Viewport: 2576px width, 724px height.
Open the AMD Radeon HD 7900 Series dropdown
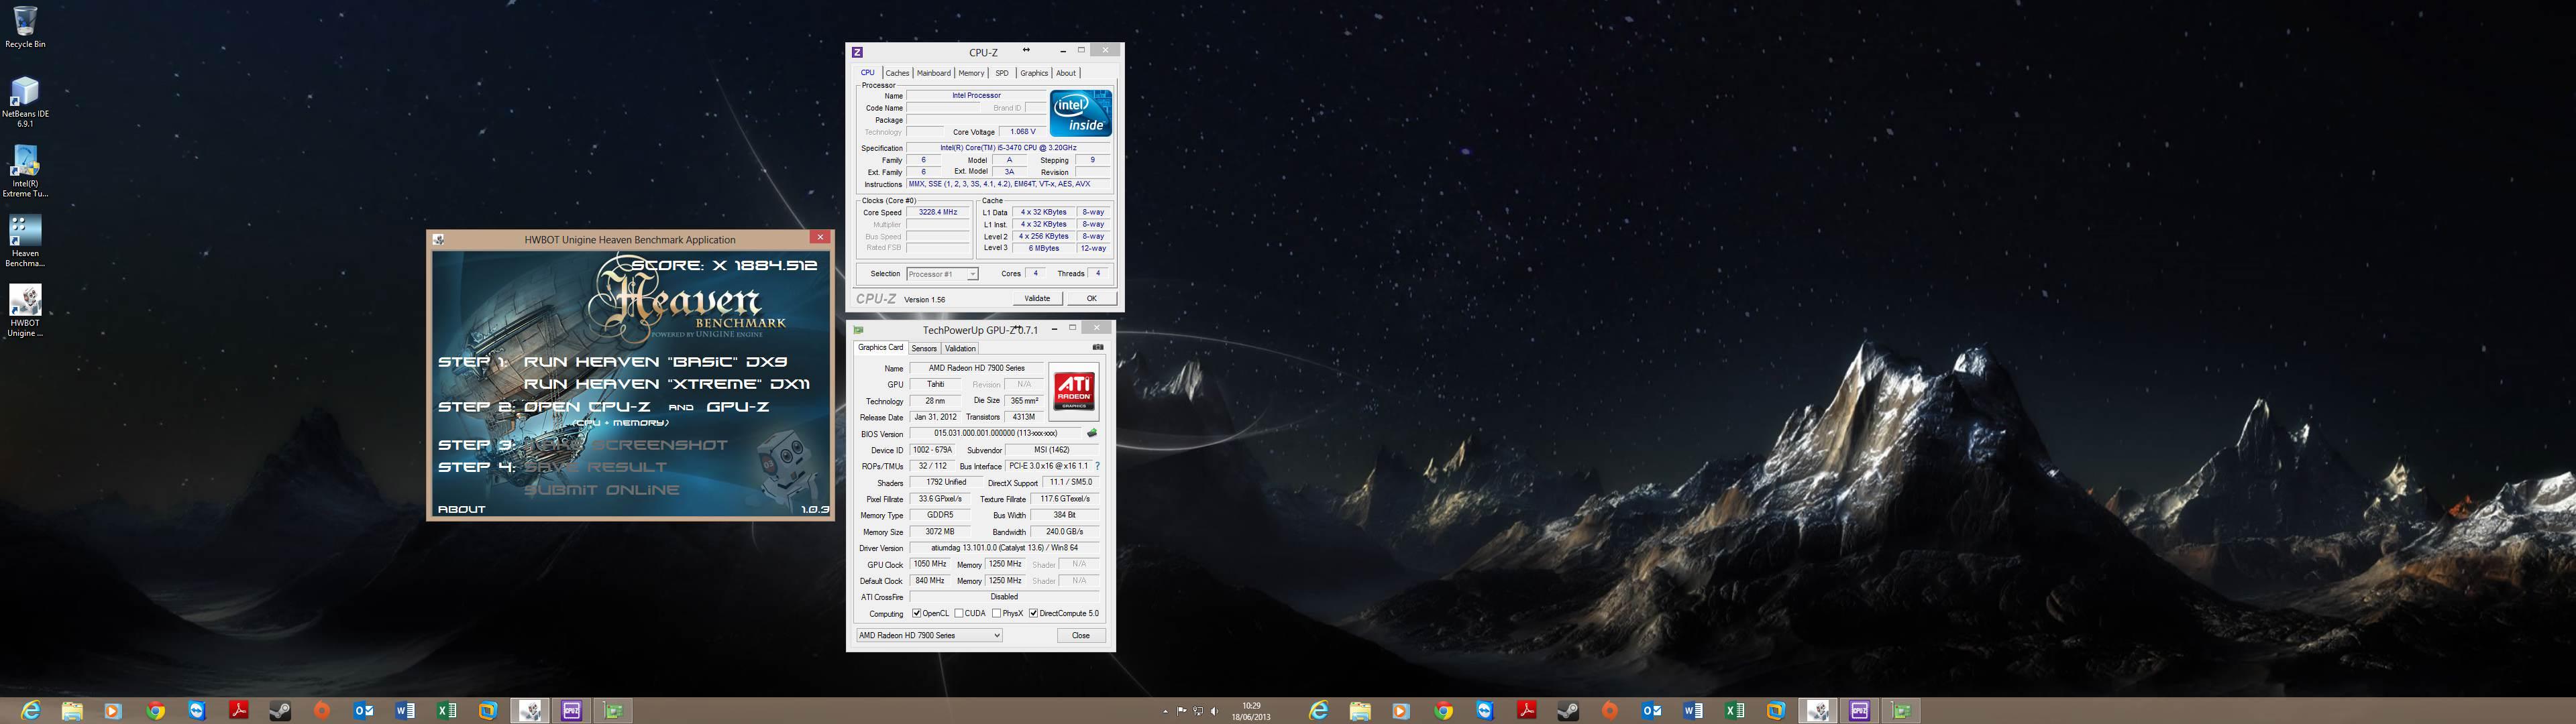tap(929, 635)
